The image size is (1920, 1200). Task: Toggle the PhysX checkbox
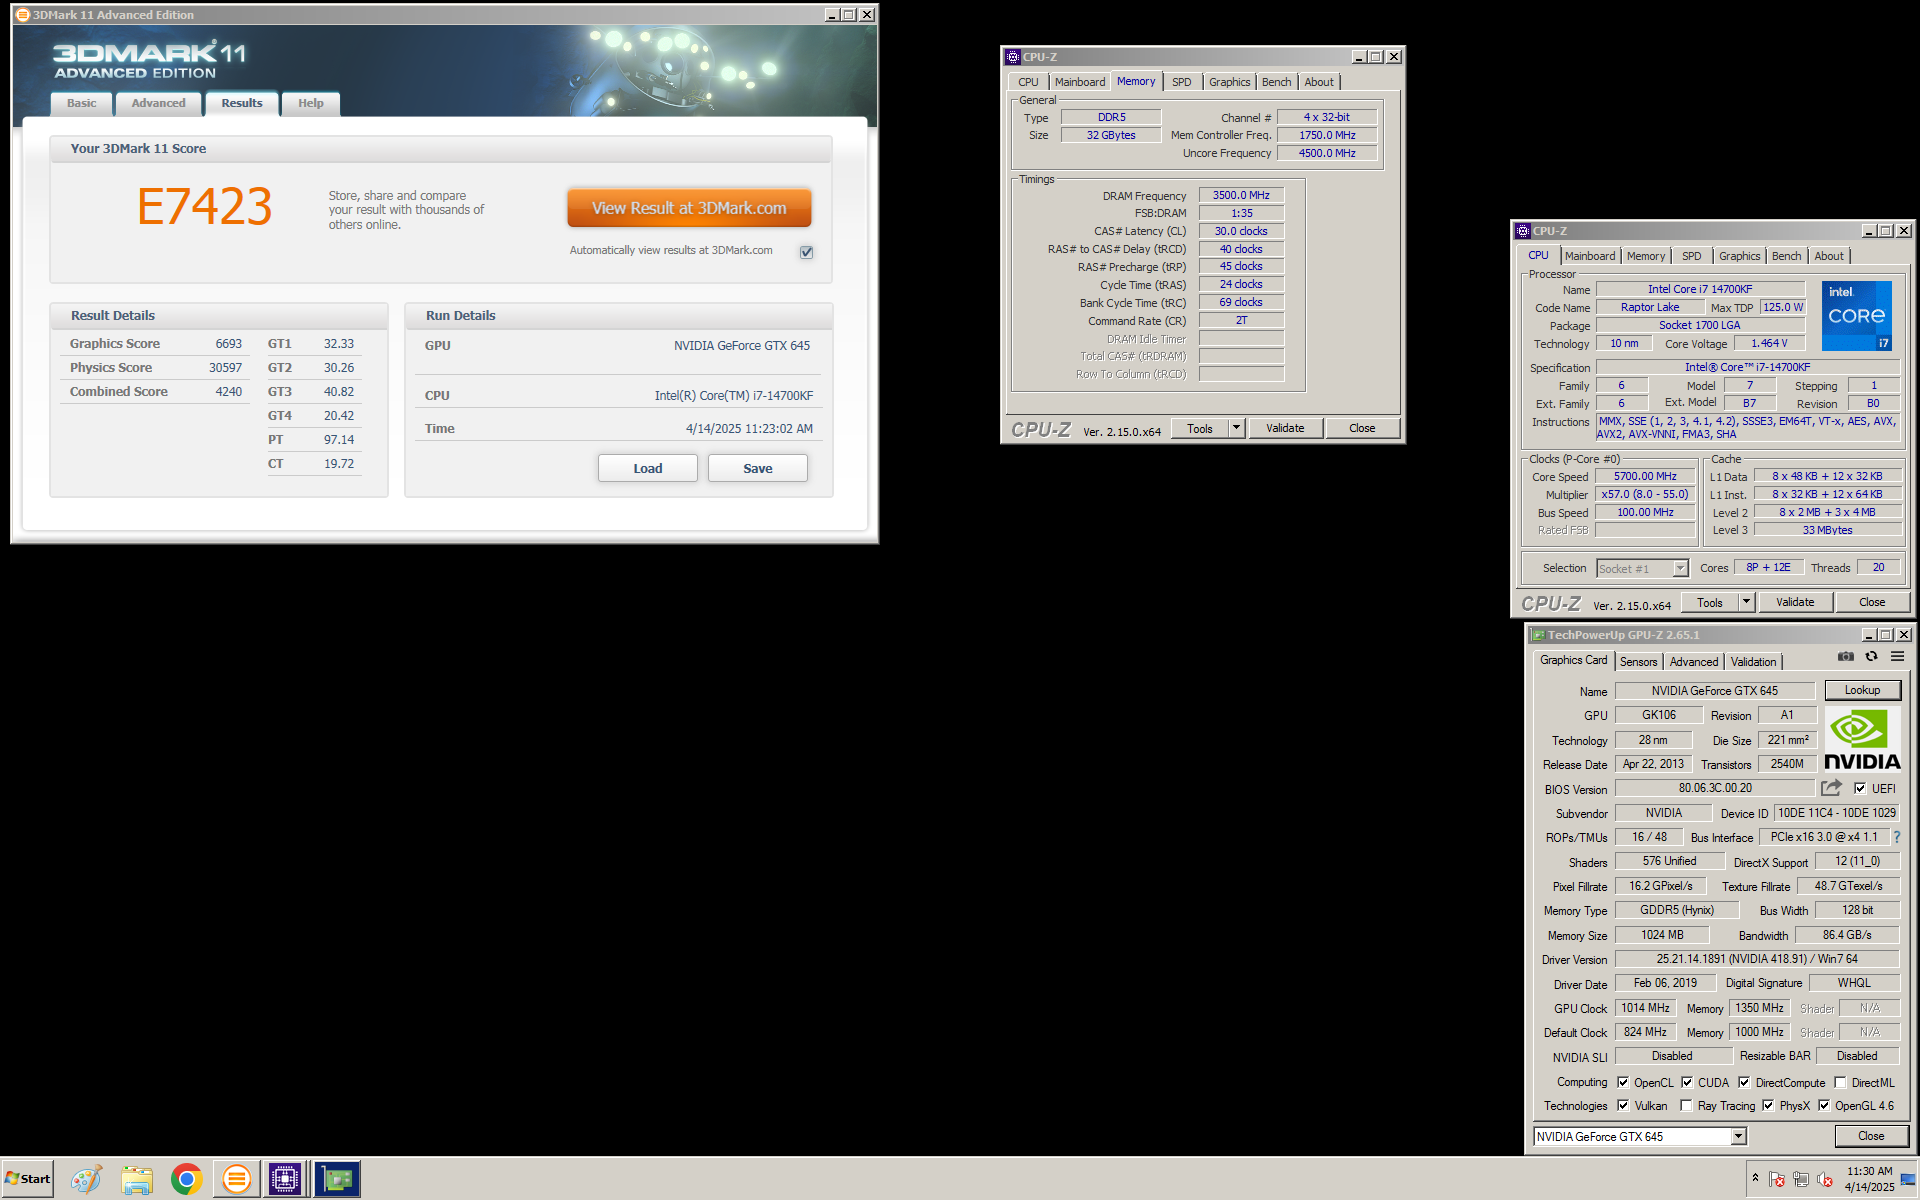(x=1768, y=1105)
